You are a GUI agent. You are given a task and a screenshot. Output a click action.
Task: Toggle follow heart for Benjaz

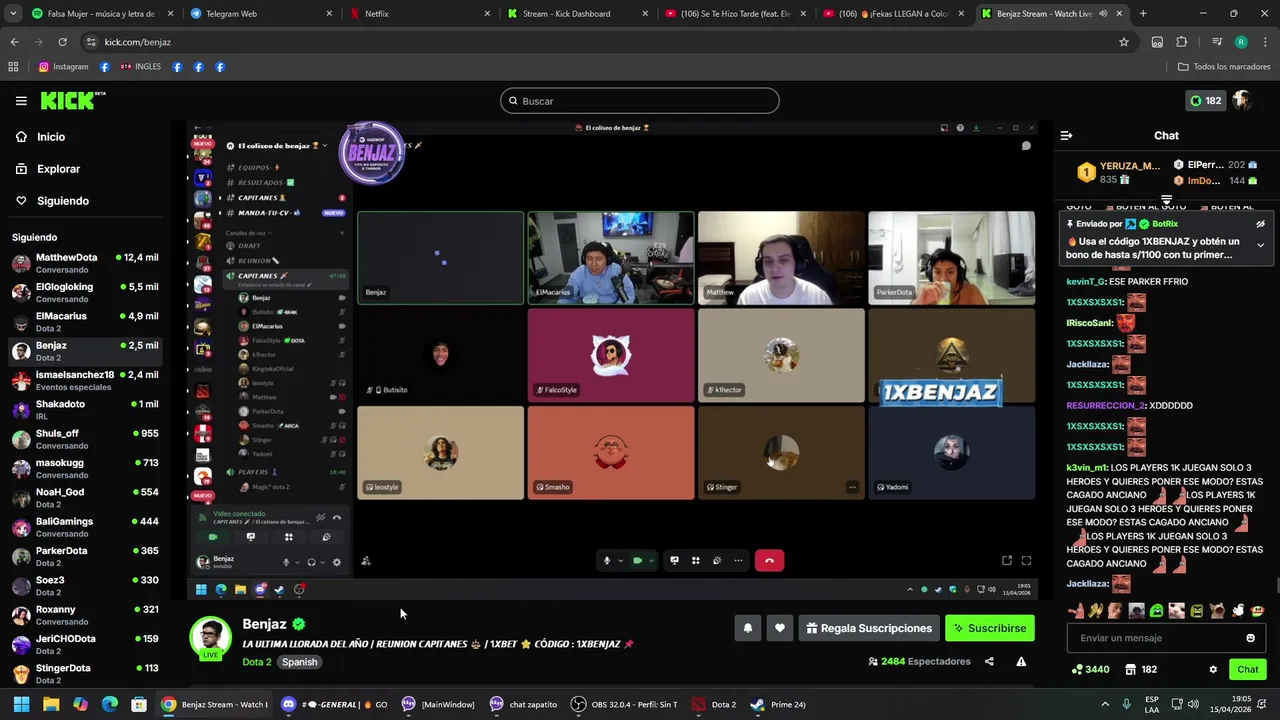pos(780,628)
